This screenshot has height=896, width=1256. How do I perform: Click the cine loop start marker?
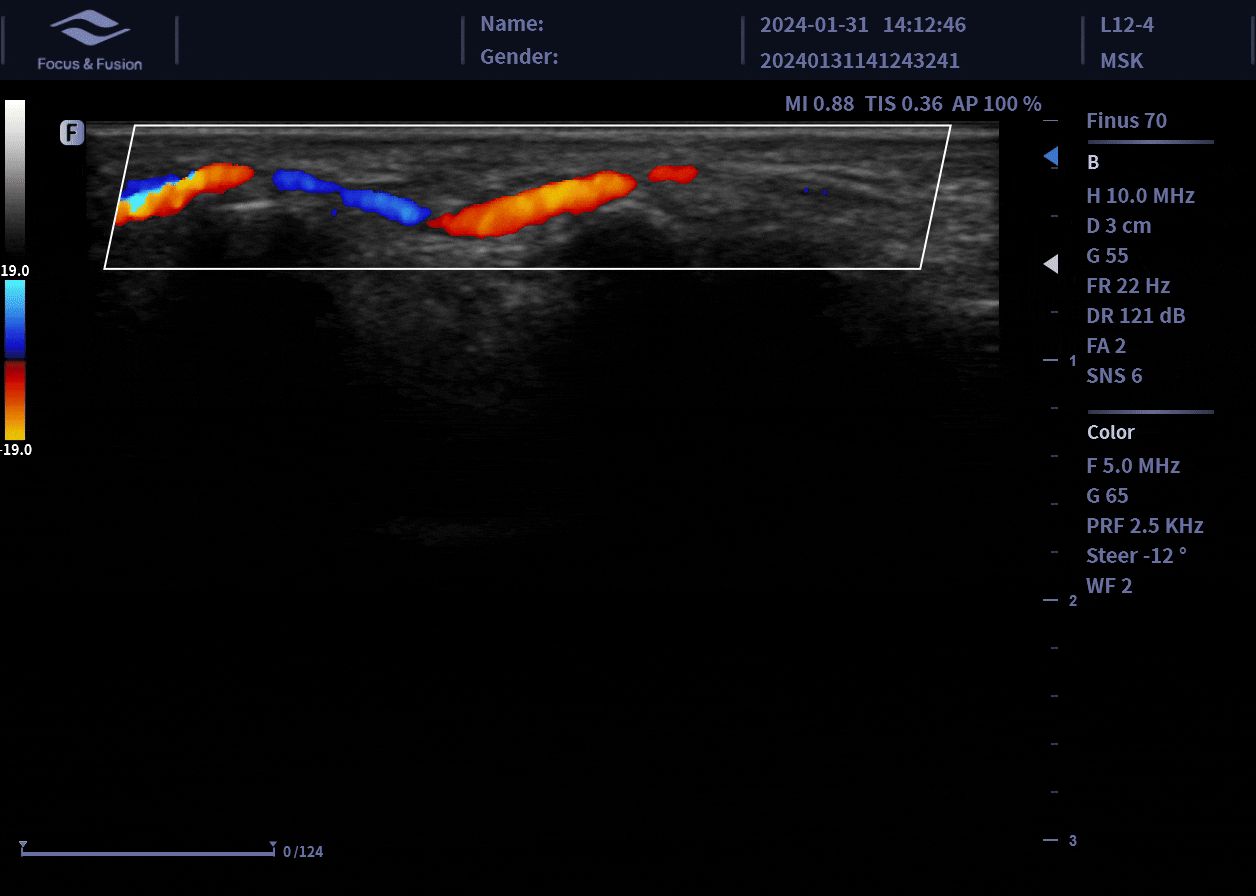22,845
